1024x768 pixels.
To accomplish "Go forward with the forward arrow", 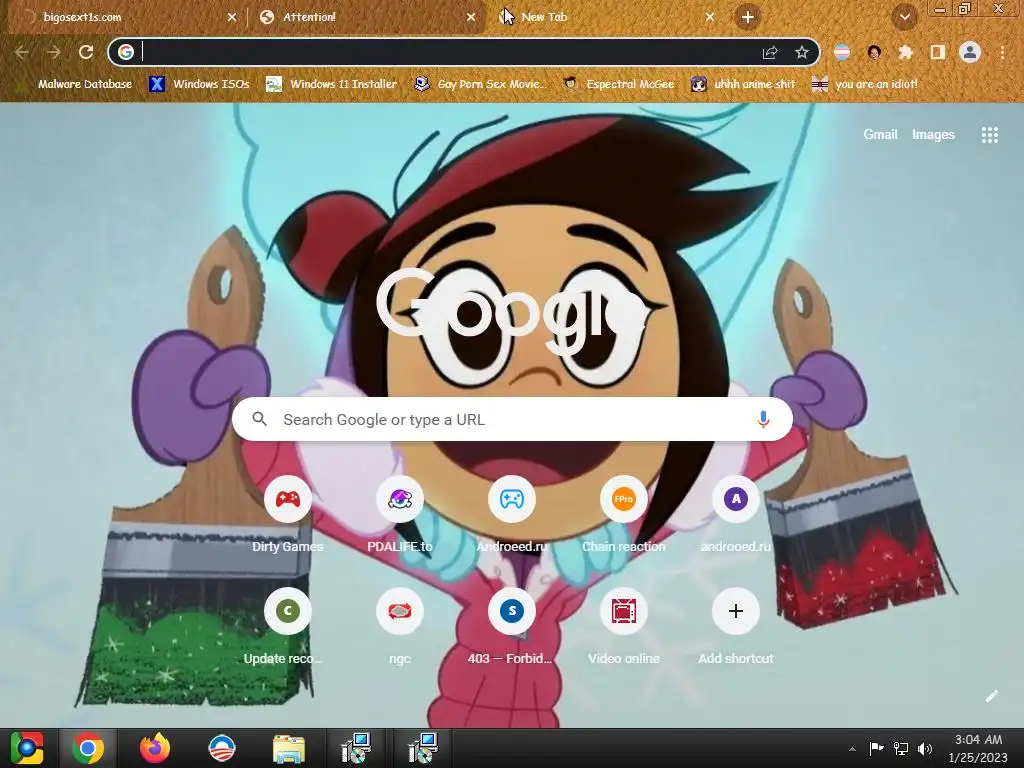I will click(x=54, y=52).
